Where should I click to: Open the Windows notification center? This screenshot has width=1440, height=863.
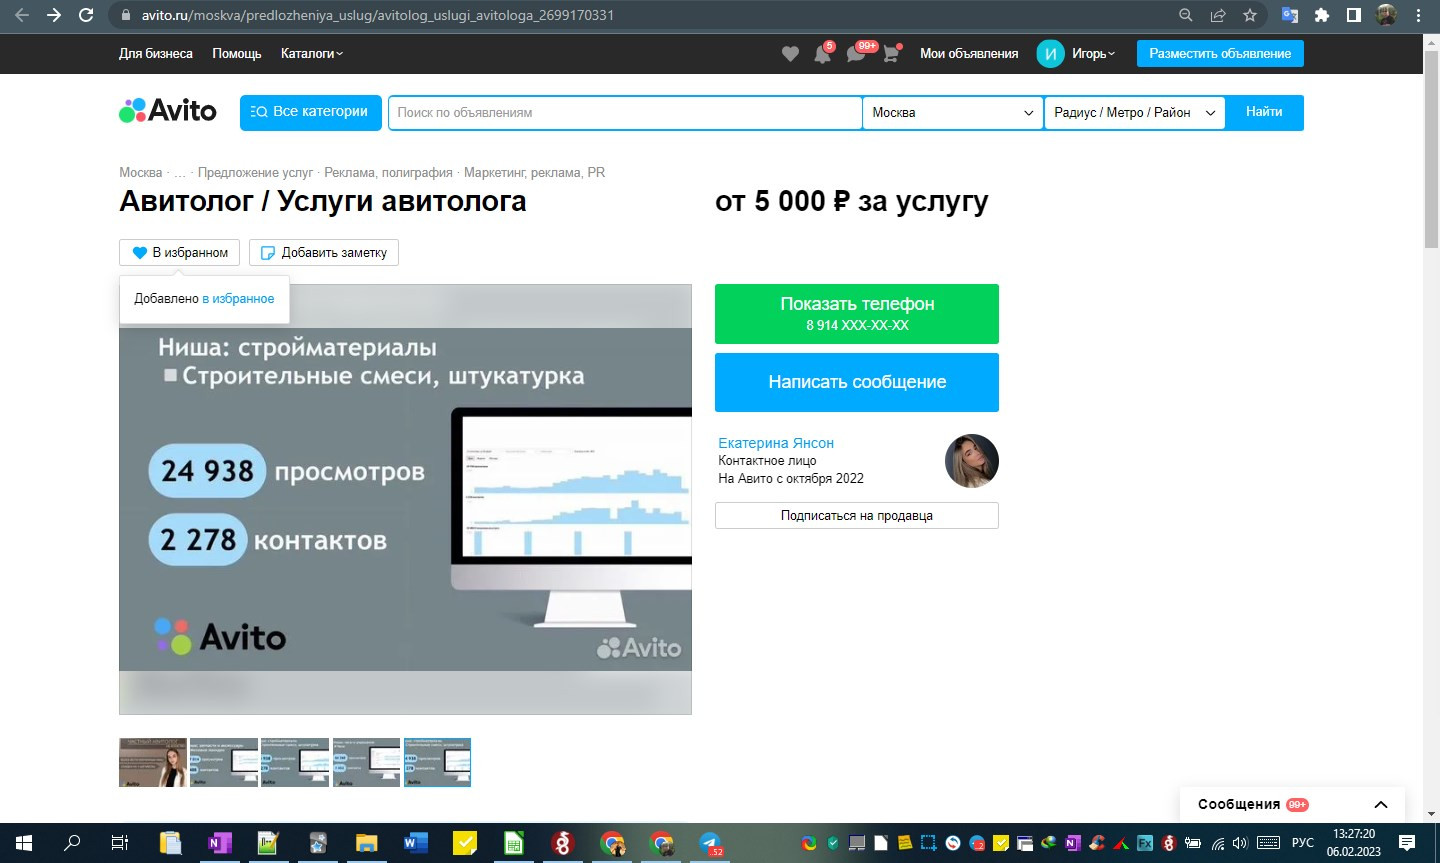[1407, 843]
